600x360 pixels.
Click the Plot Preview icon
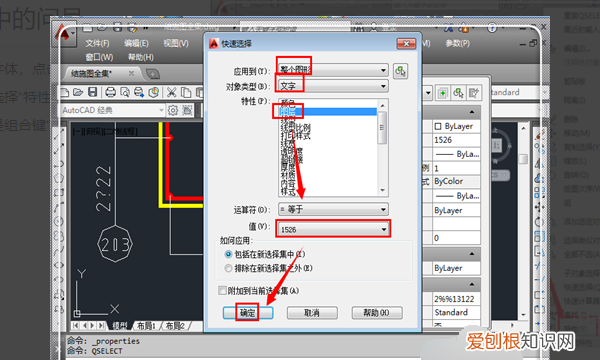pyautogui.click(x=125, y=92)
